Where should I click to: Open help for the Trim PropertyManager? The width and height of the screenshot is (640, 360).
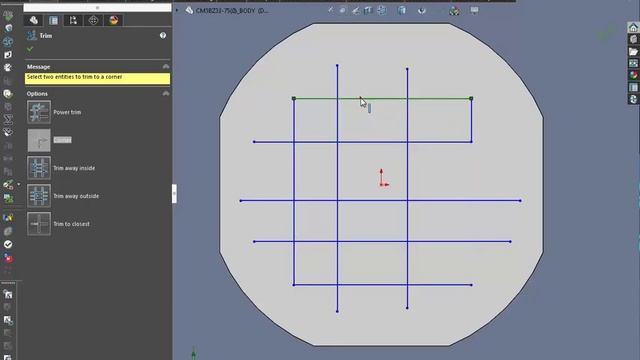[163, 36]
